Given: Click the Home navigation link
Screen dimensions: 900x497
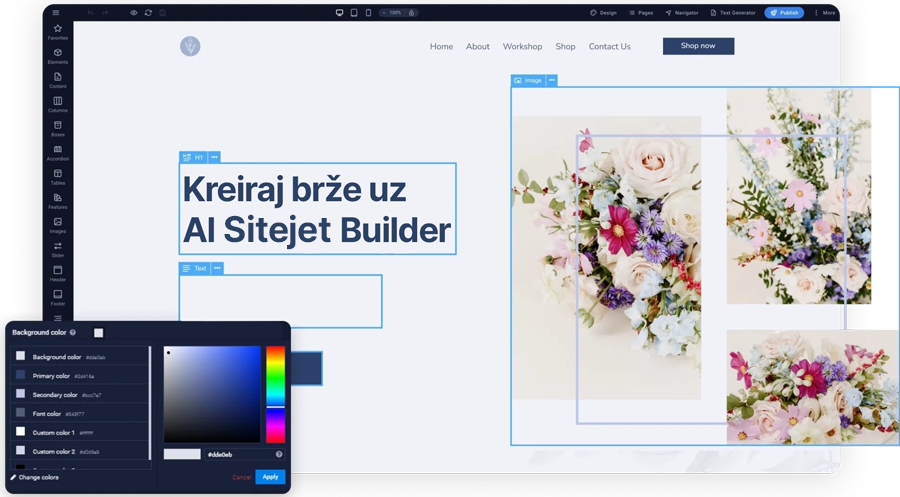Looking at the screenshot, I should pos(441,46).
